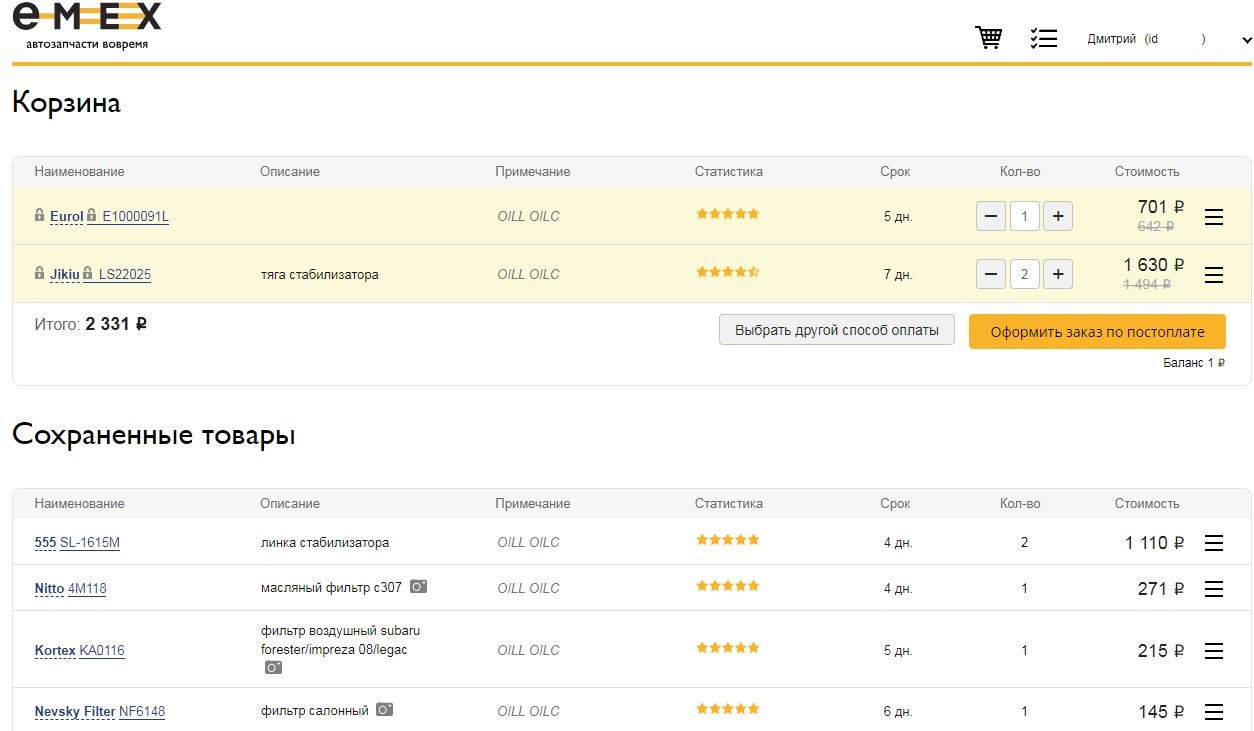View star rating of 555 SL-1615M

[728, 540]
